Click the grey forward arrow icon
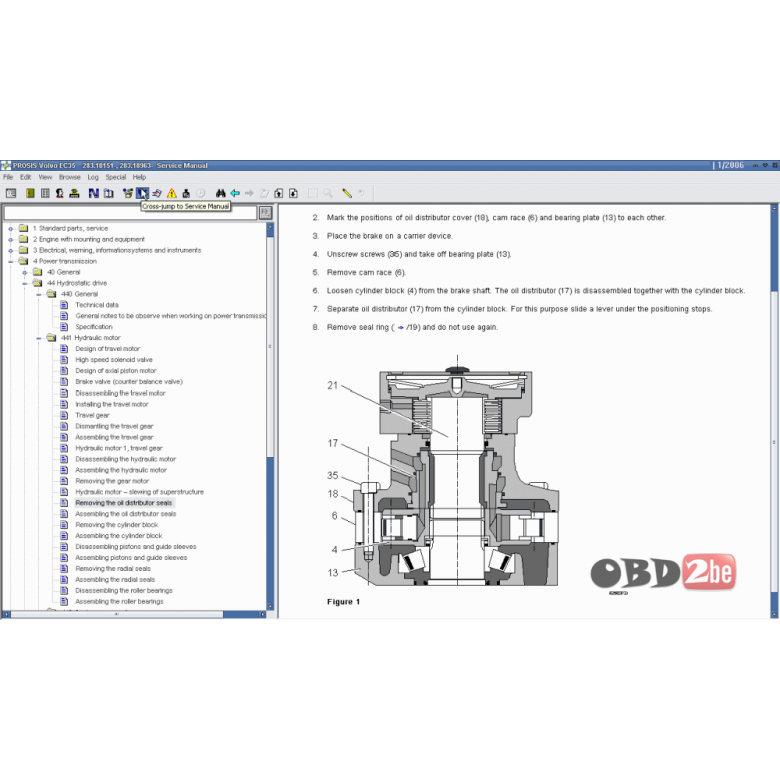 (249, 193)
